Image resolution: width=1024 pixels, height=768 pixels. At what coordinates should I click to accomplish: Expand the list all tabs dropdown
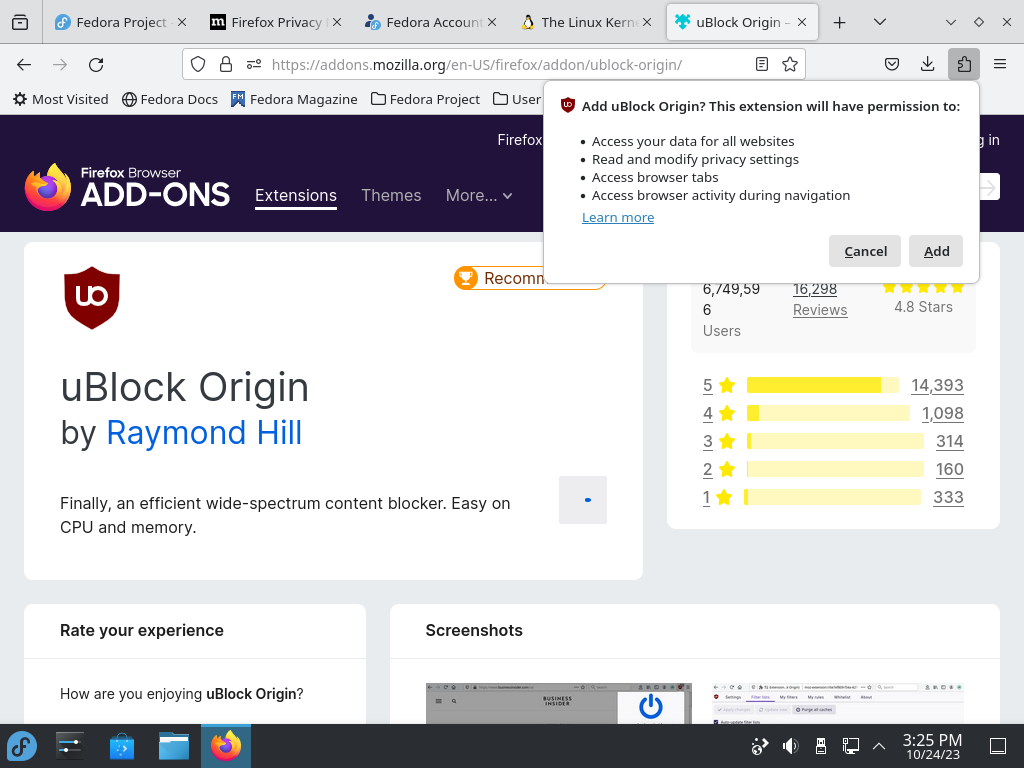(x=880, y=22)
